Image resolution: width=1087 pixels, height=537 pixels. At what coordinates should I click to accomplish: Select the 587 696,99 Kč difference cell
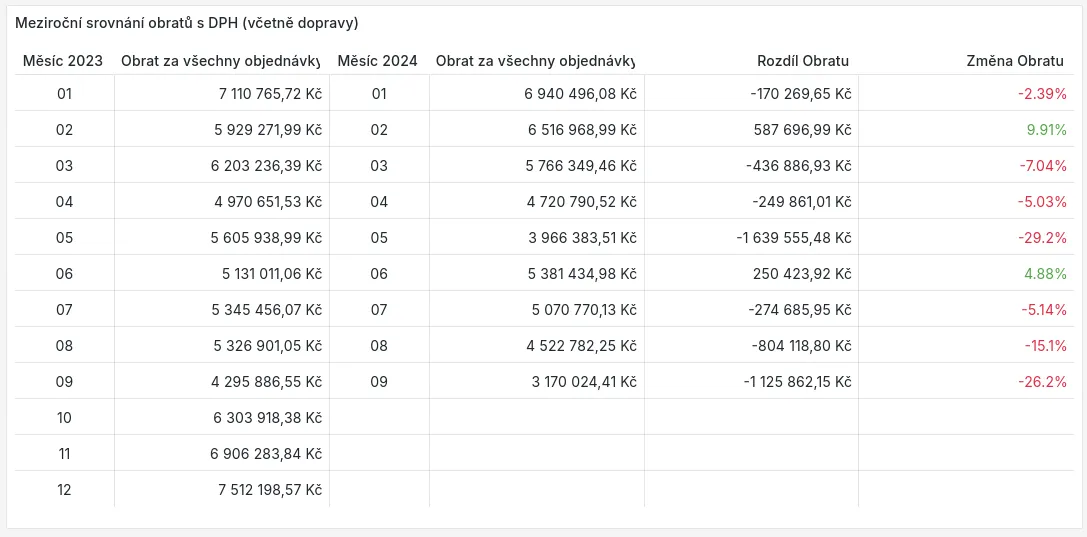[802, 130]
